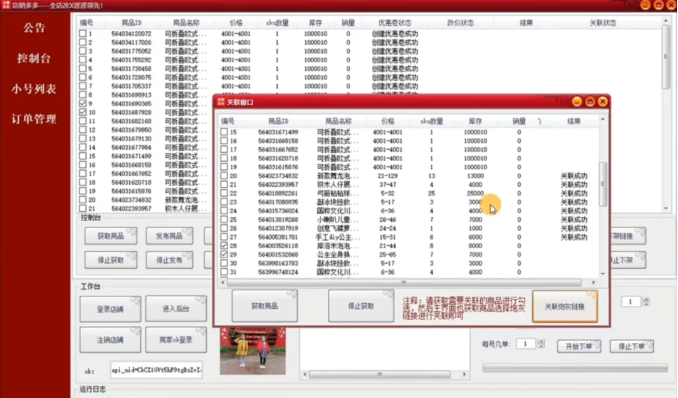Click 结果 column header in 关联窗口
This screenshot has height=398, width=678.
pos(574,121)
